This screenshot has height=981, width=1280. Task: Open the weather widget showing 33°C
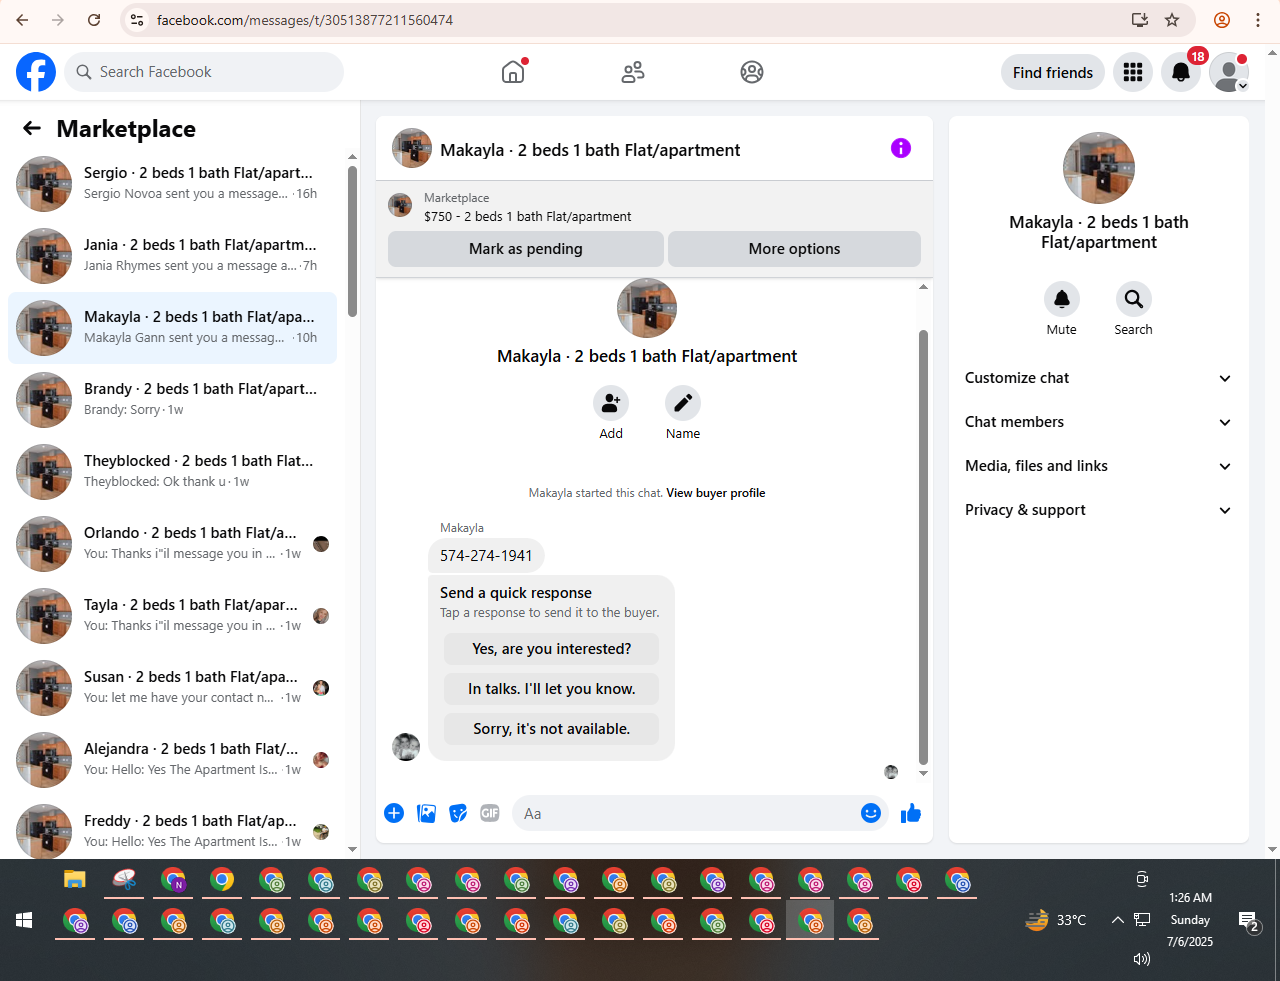tap(1056, 920)
